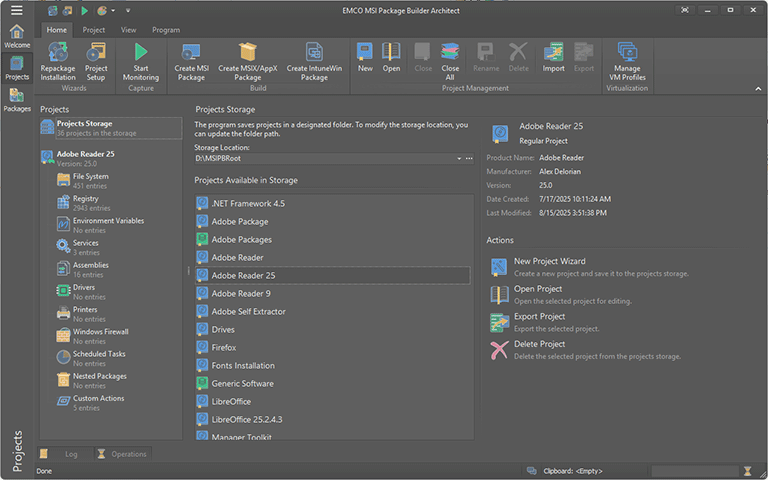Screen dimensions: 768x480
Task: Click the browse ellipsis beside Storage Location
Action: pyautogui.click(x=469, y=159)
